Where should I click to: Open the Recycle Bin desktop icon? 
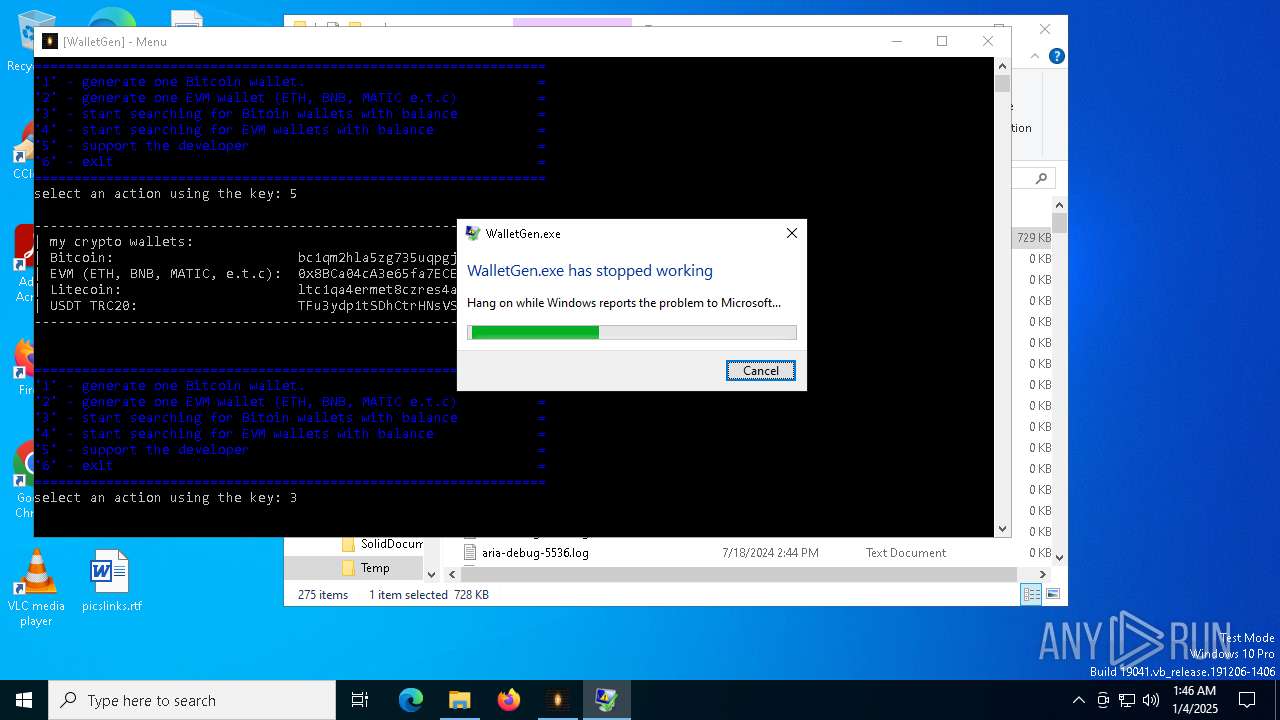(x=35, y=40)
